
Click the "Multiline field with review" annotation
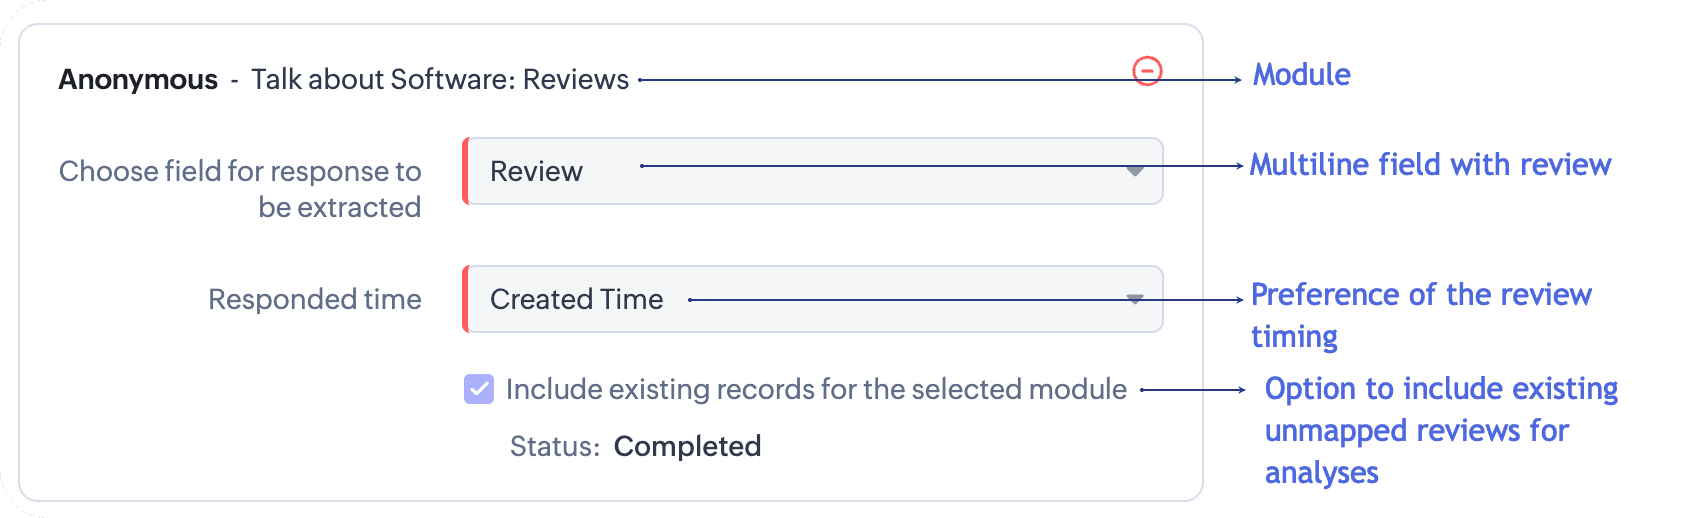point(1430,165)
